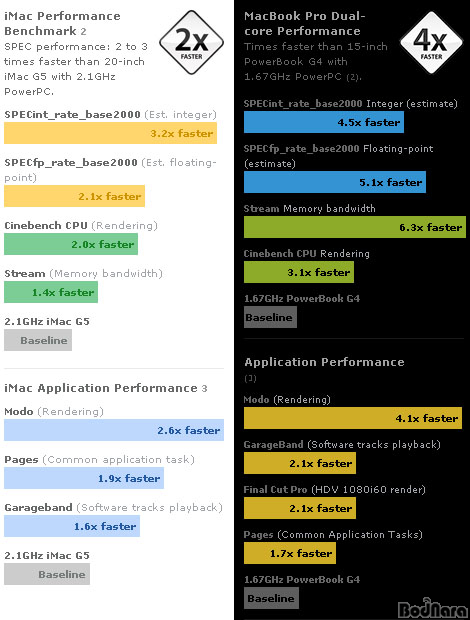Select the Pages 1.9x faster bar
The height and width of the screenshot is (620, 470).
(x=84, y=478)
